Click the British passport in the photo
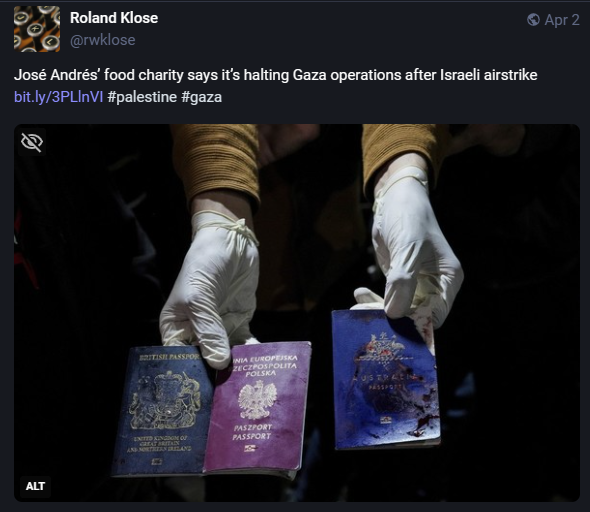The width and height of the screenshot is (590, 512). (161, 412)
